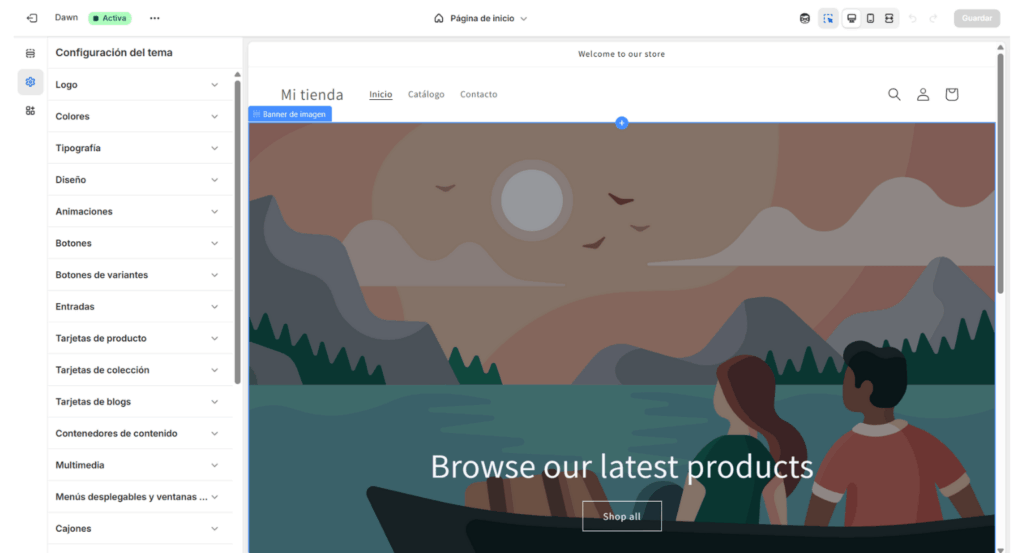Go to Catálogo in the store menu

click(426, 94)
